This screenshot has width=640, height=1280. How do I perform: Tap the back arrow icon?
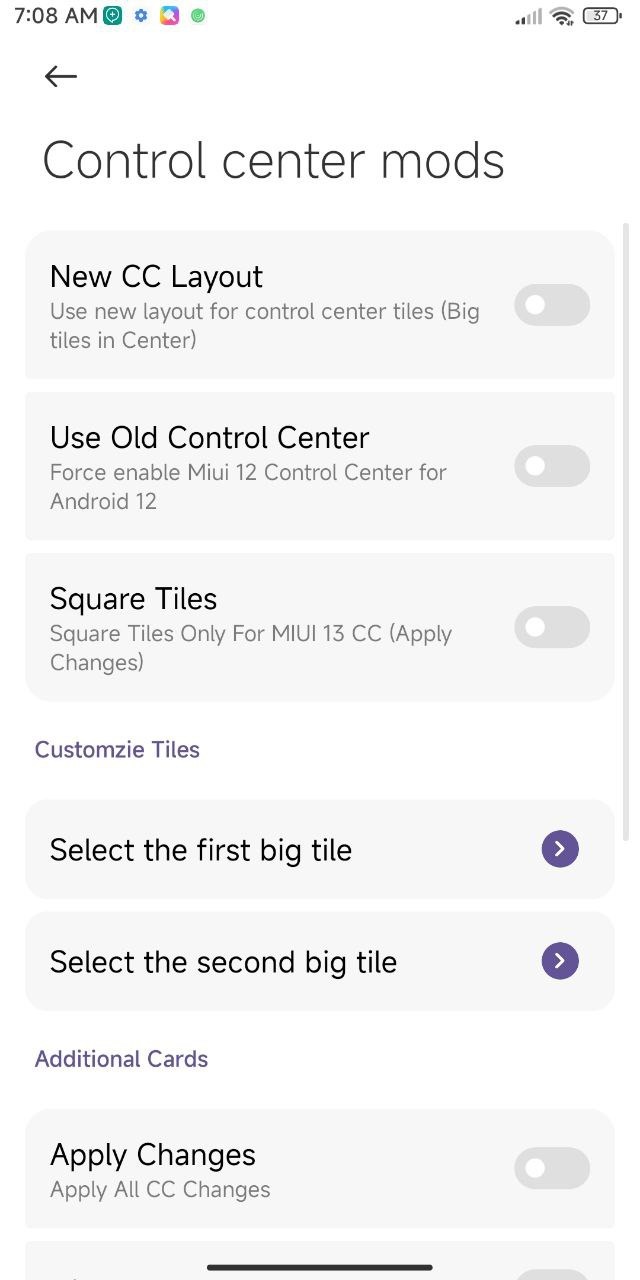click(x=61, y=77)
